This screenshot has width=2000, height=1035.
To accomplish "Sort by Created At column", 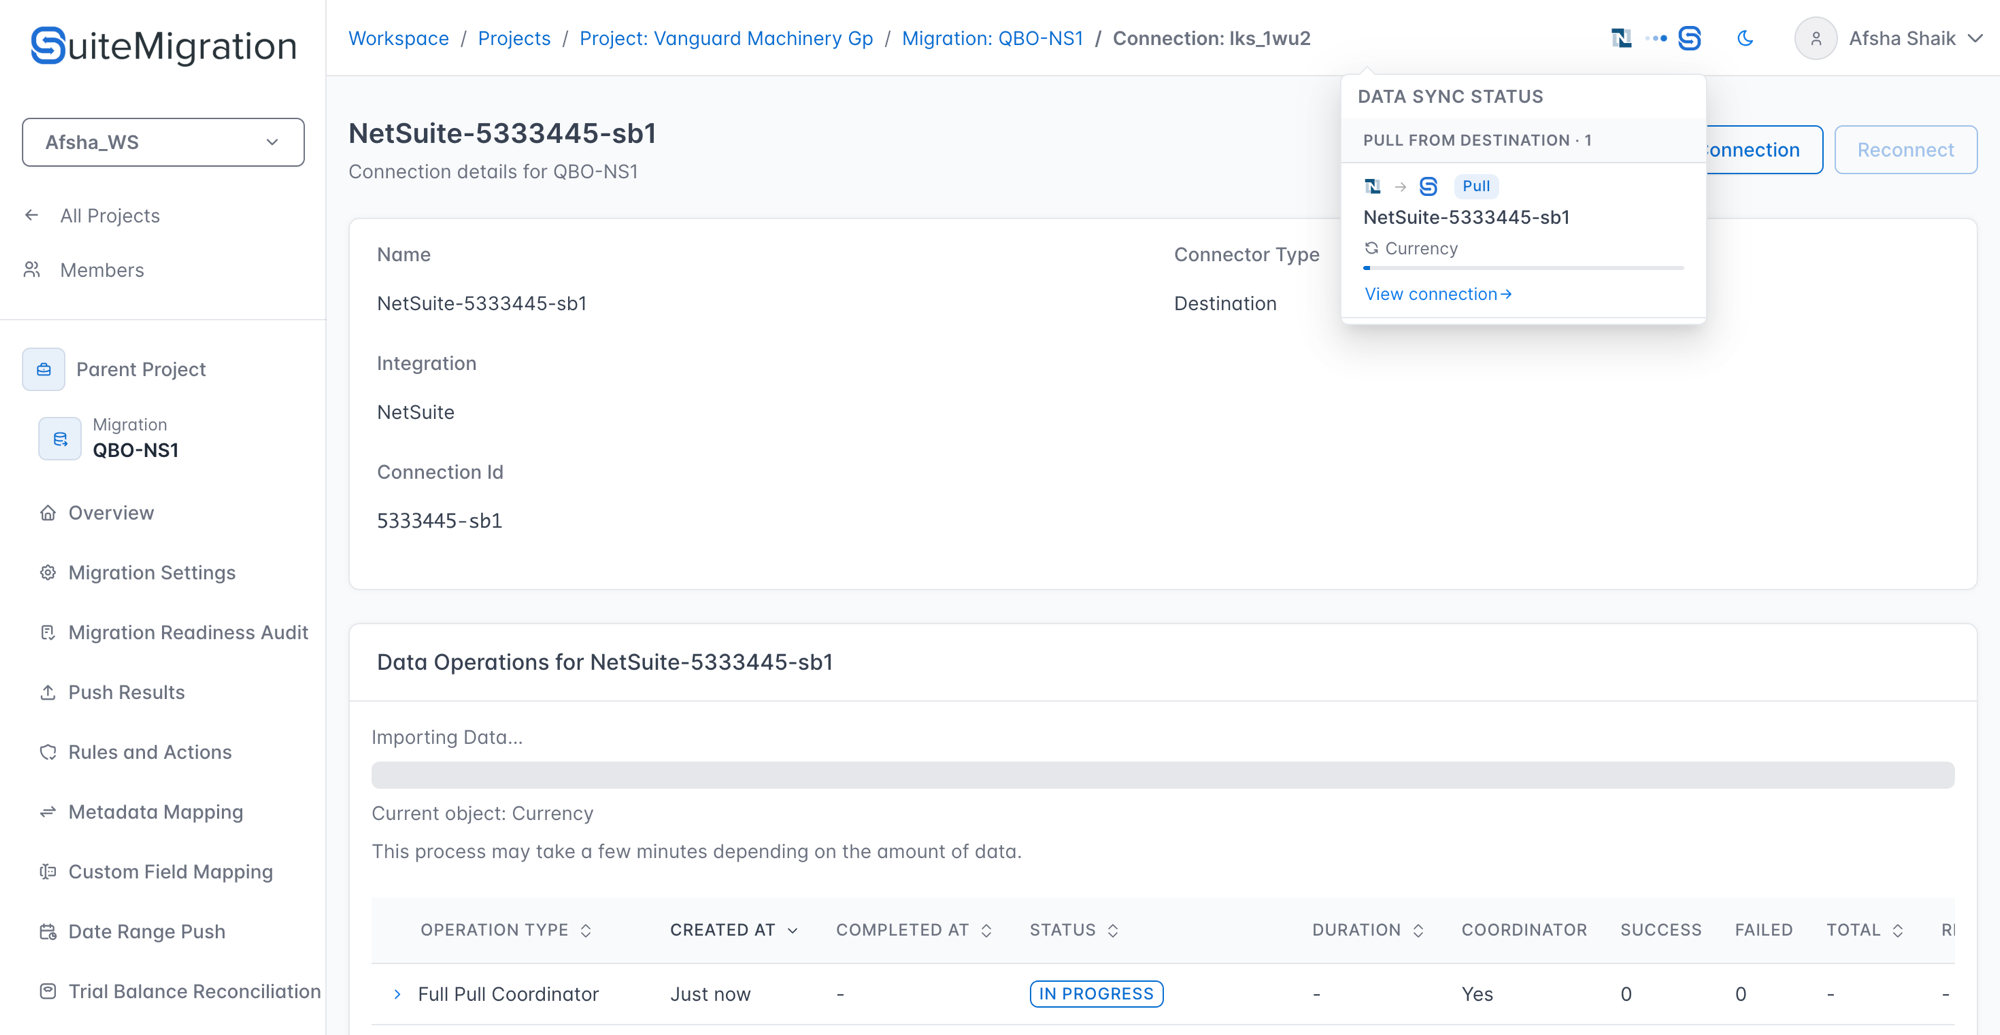I will tap(734, 930).
